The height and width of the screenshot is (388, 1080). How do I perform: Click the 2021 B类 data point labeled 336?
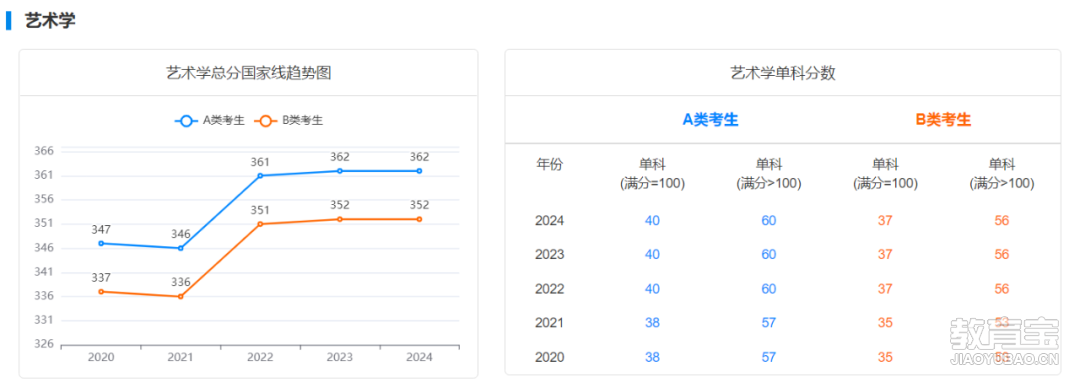(180, 296)
